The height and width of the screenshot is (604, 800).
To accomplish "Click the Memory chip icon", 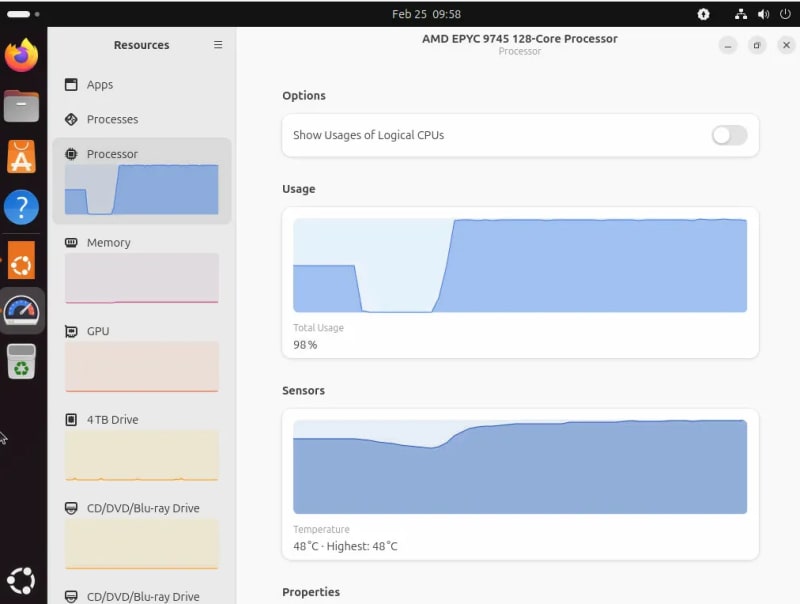I will (x=71, y=243).
